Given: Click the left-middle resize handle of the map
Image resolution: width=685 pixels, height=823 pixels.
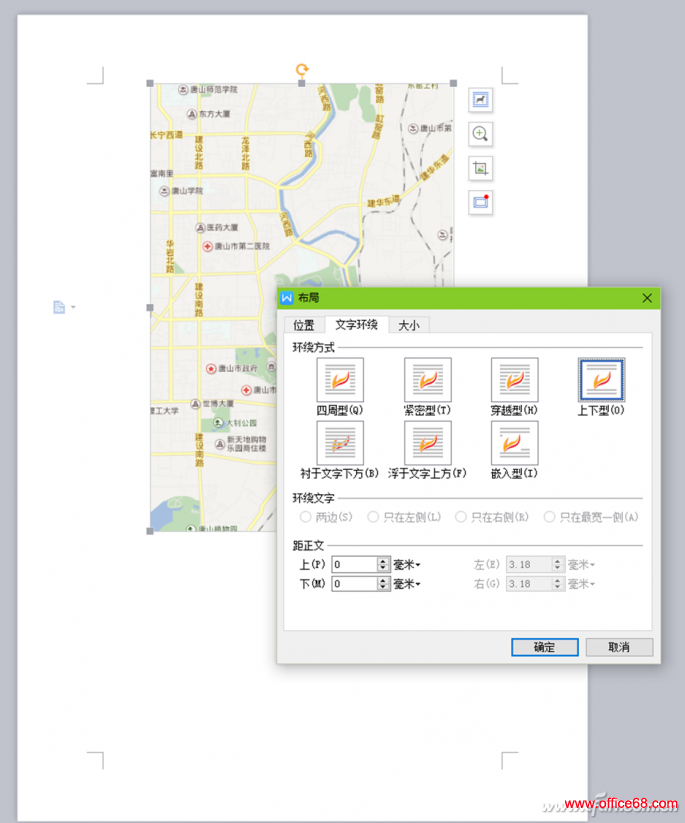Looking at the screenshot, I should [x=150, y=308].
